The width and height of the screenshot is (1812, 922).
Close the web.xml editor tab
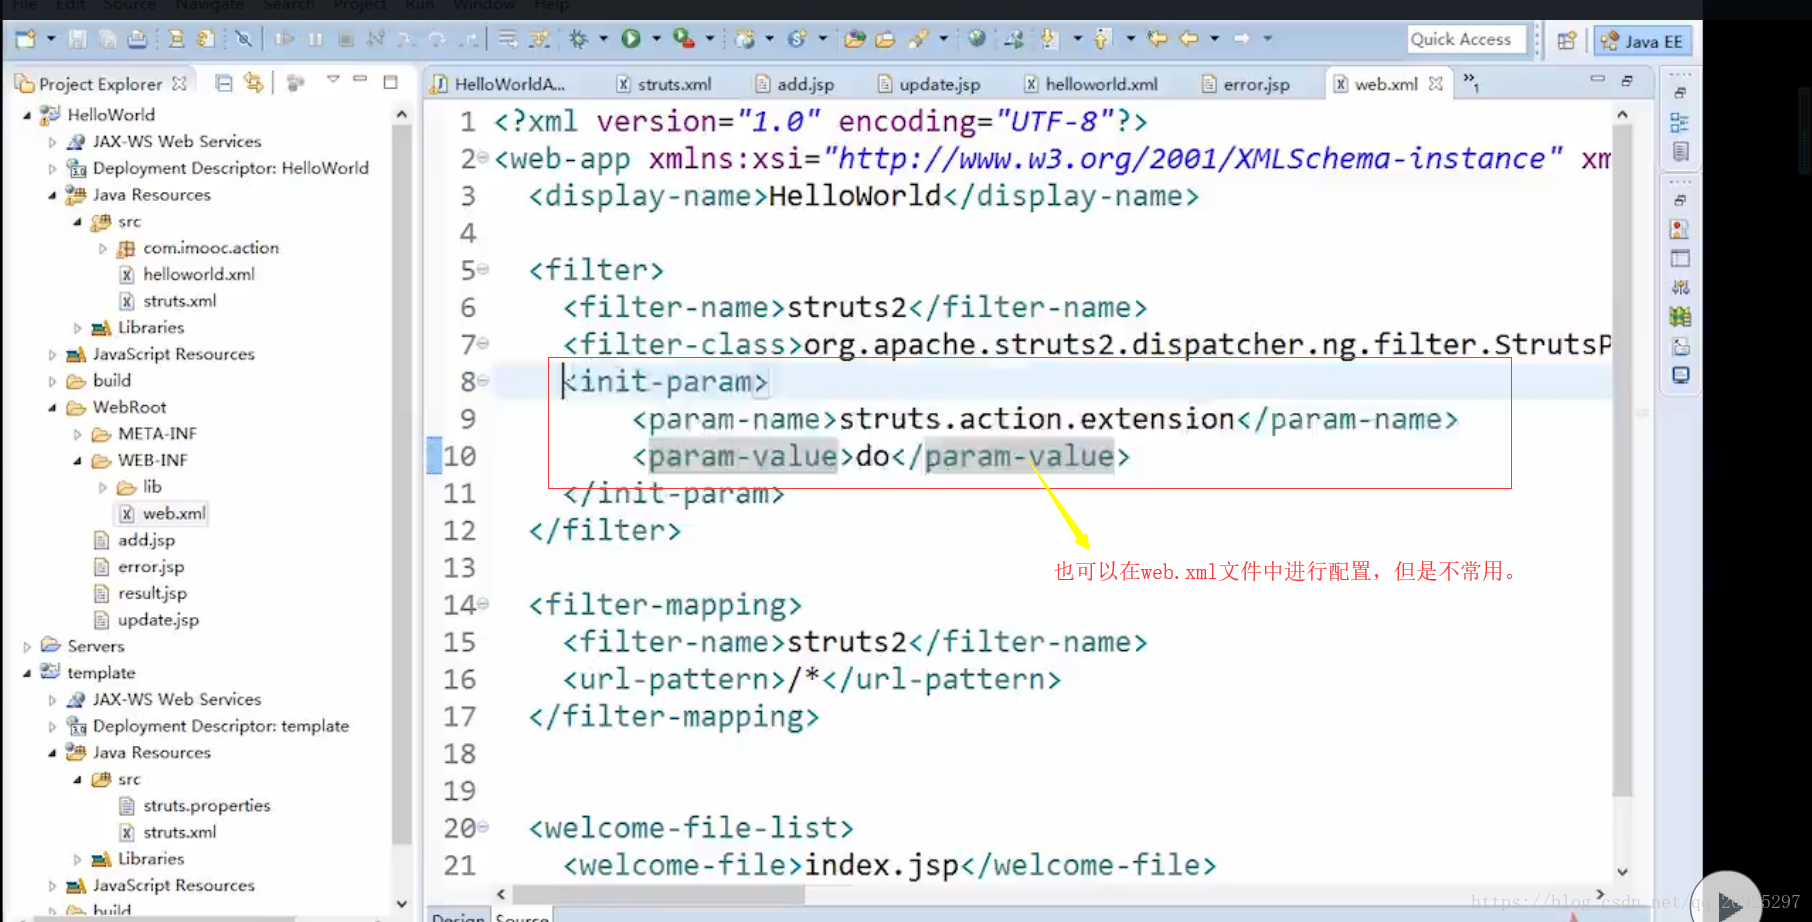1436,84
